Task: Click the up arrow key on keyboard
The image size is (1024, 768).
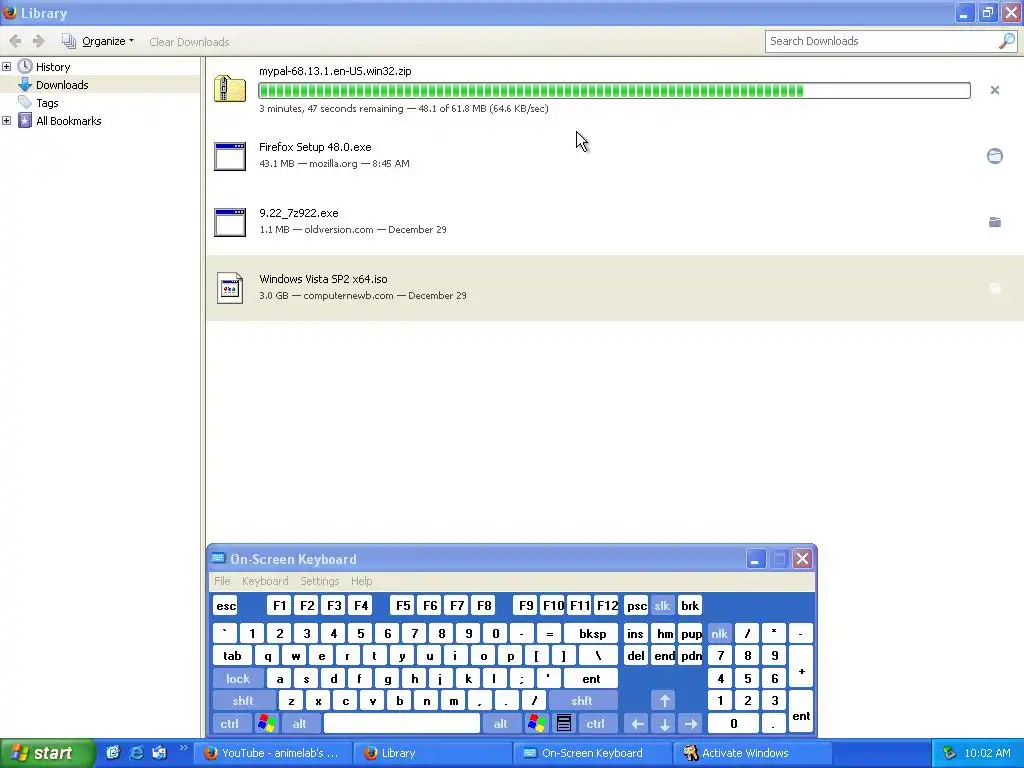Action: click(664, 701)
